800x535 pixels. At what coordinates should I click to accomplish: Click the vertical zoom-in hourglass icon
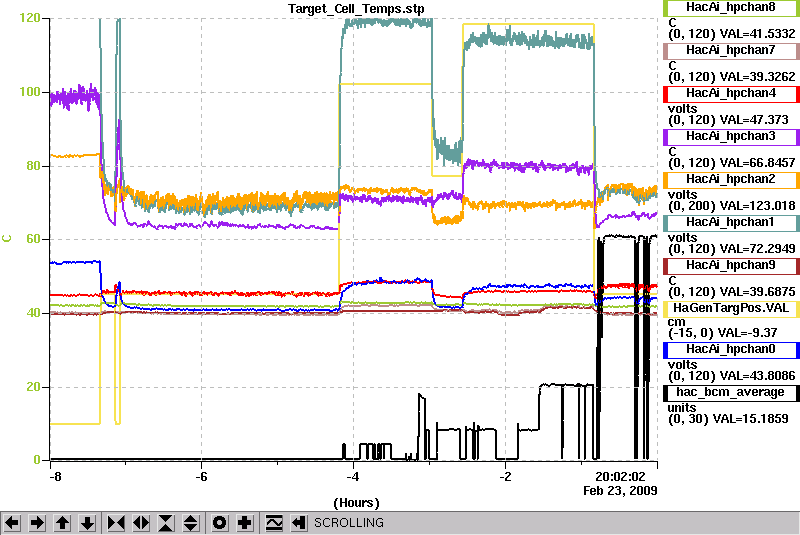(x=166, y=523)
